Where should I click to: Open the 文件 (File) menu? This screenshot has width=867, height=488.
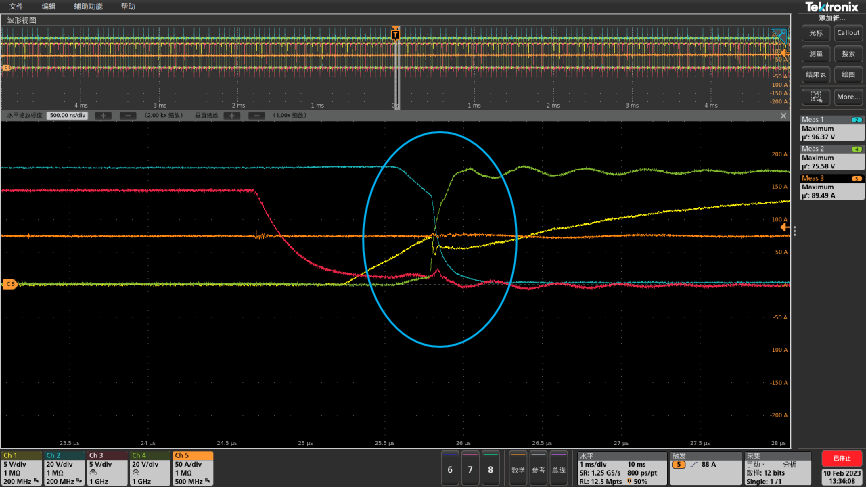tap(15, 5)
